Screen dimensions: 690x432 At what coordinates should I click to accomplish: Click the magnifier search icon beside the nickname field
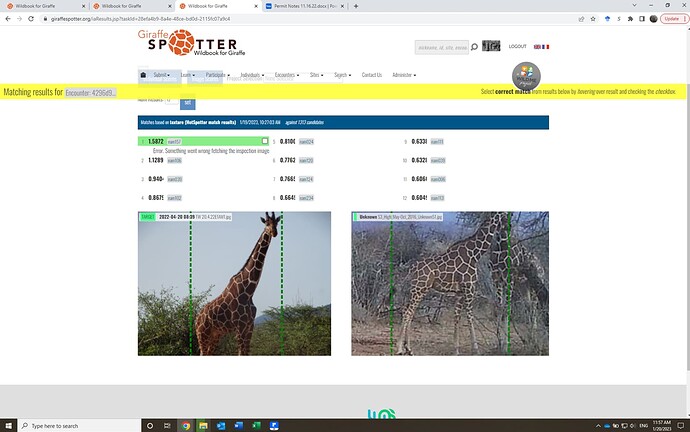pos(474,47)
